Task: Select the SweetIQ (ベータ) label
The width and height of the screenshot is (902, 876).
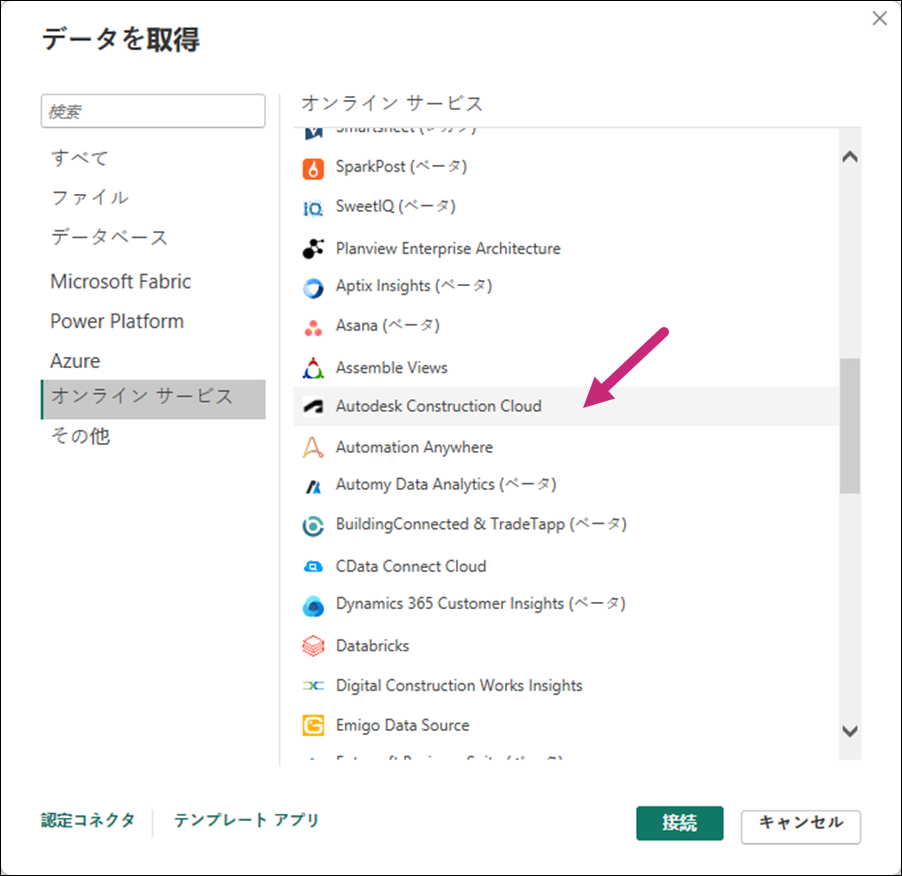Action: [x=395, y=206]
